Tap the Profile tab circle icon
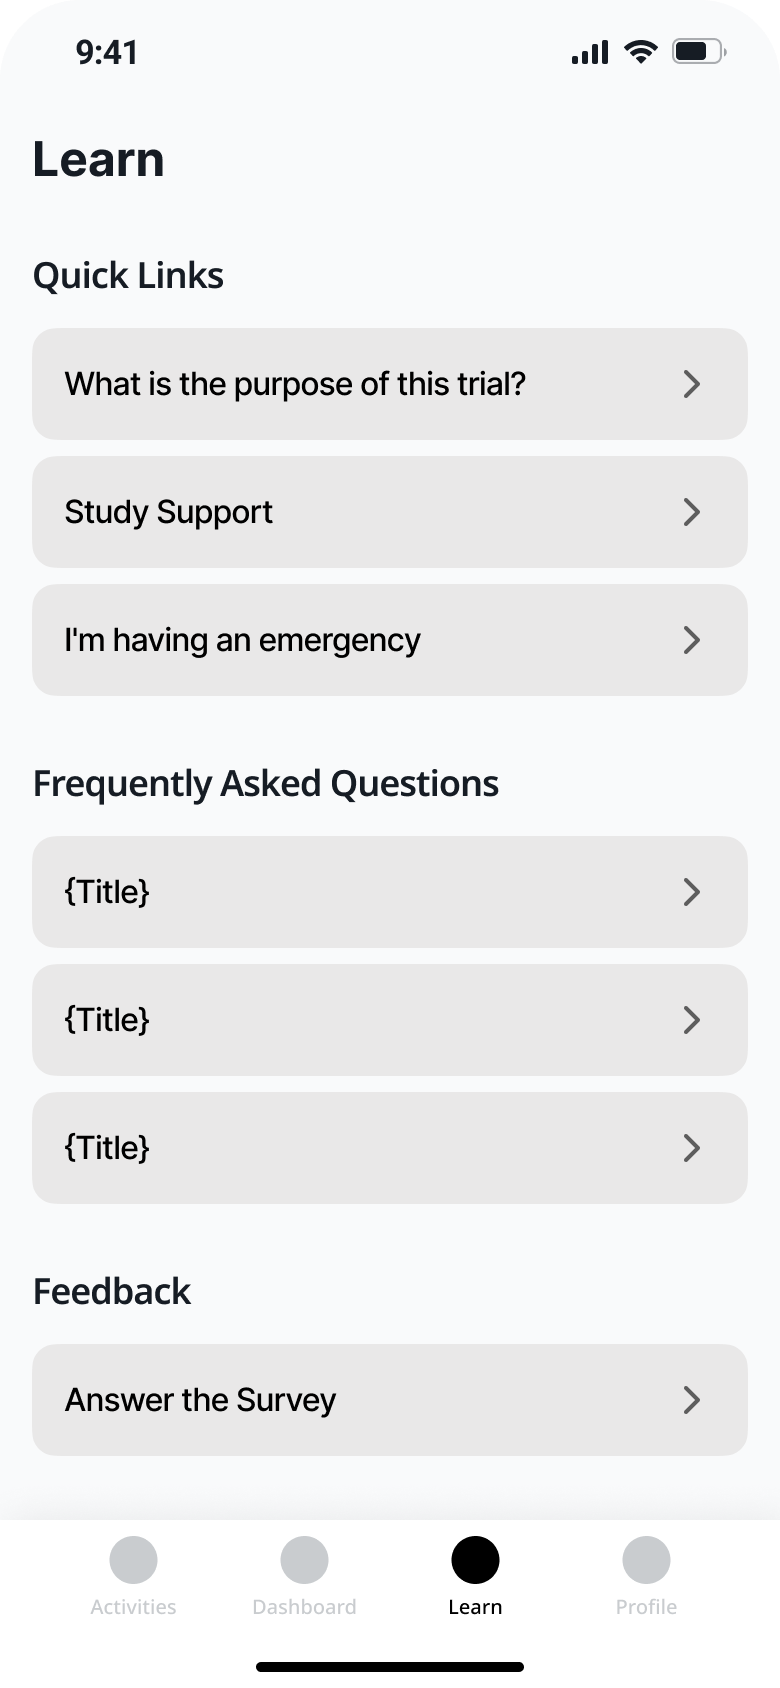The height and width of the screenshot is (1688, 780). (646, 1560)
